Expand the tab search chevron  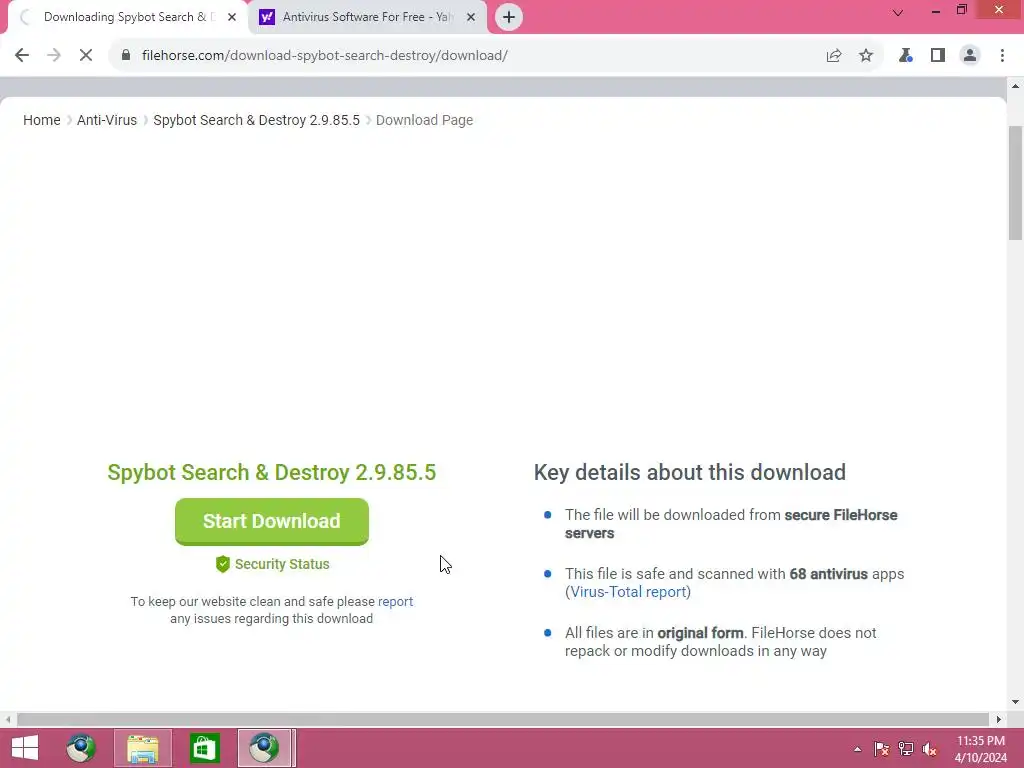click(898, 12)
